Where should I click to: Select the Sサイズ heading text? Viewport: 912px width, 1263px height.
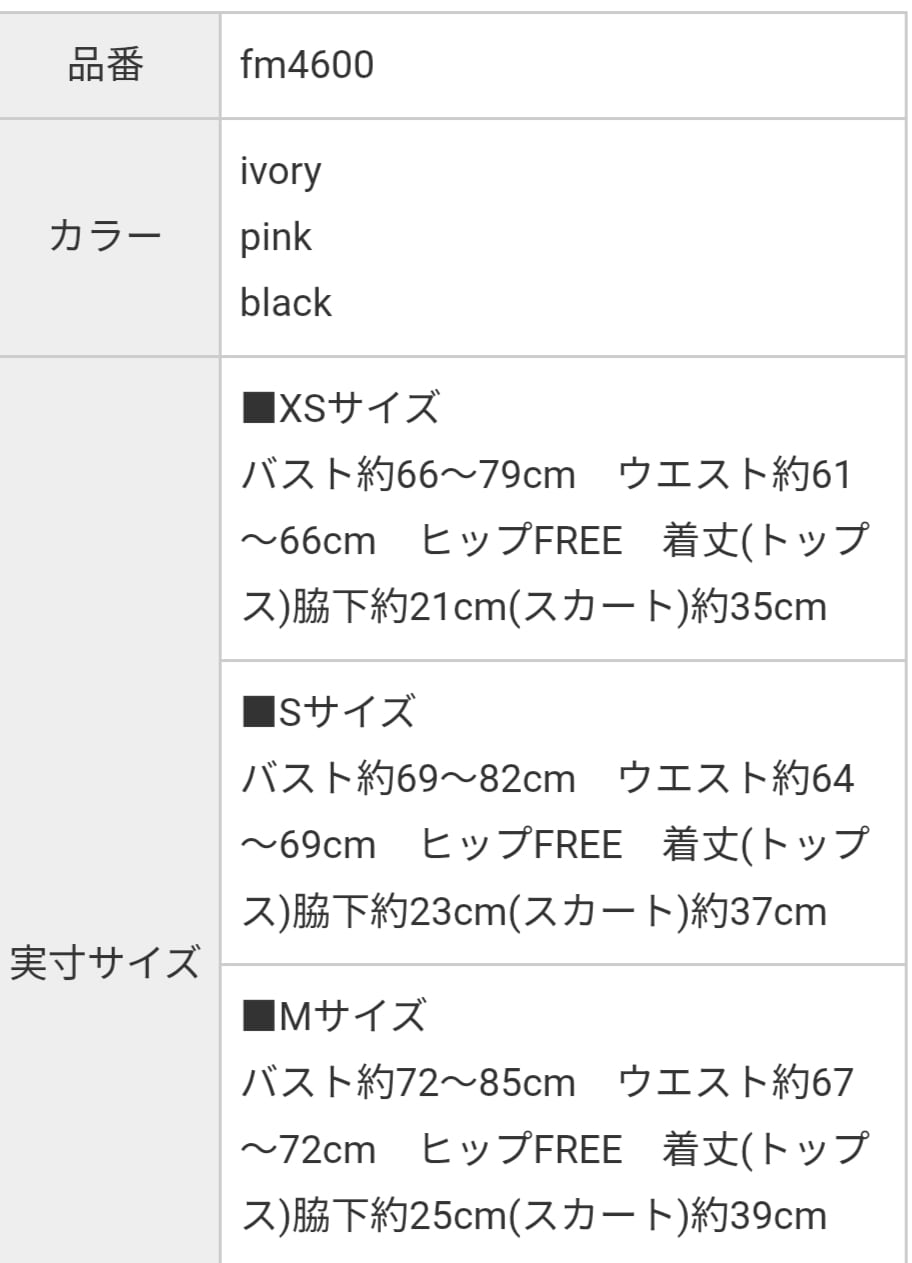coord(345,712)
